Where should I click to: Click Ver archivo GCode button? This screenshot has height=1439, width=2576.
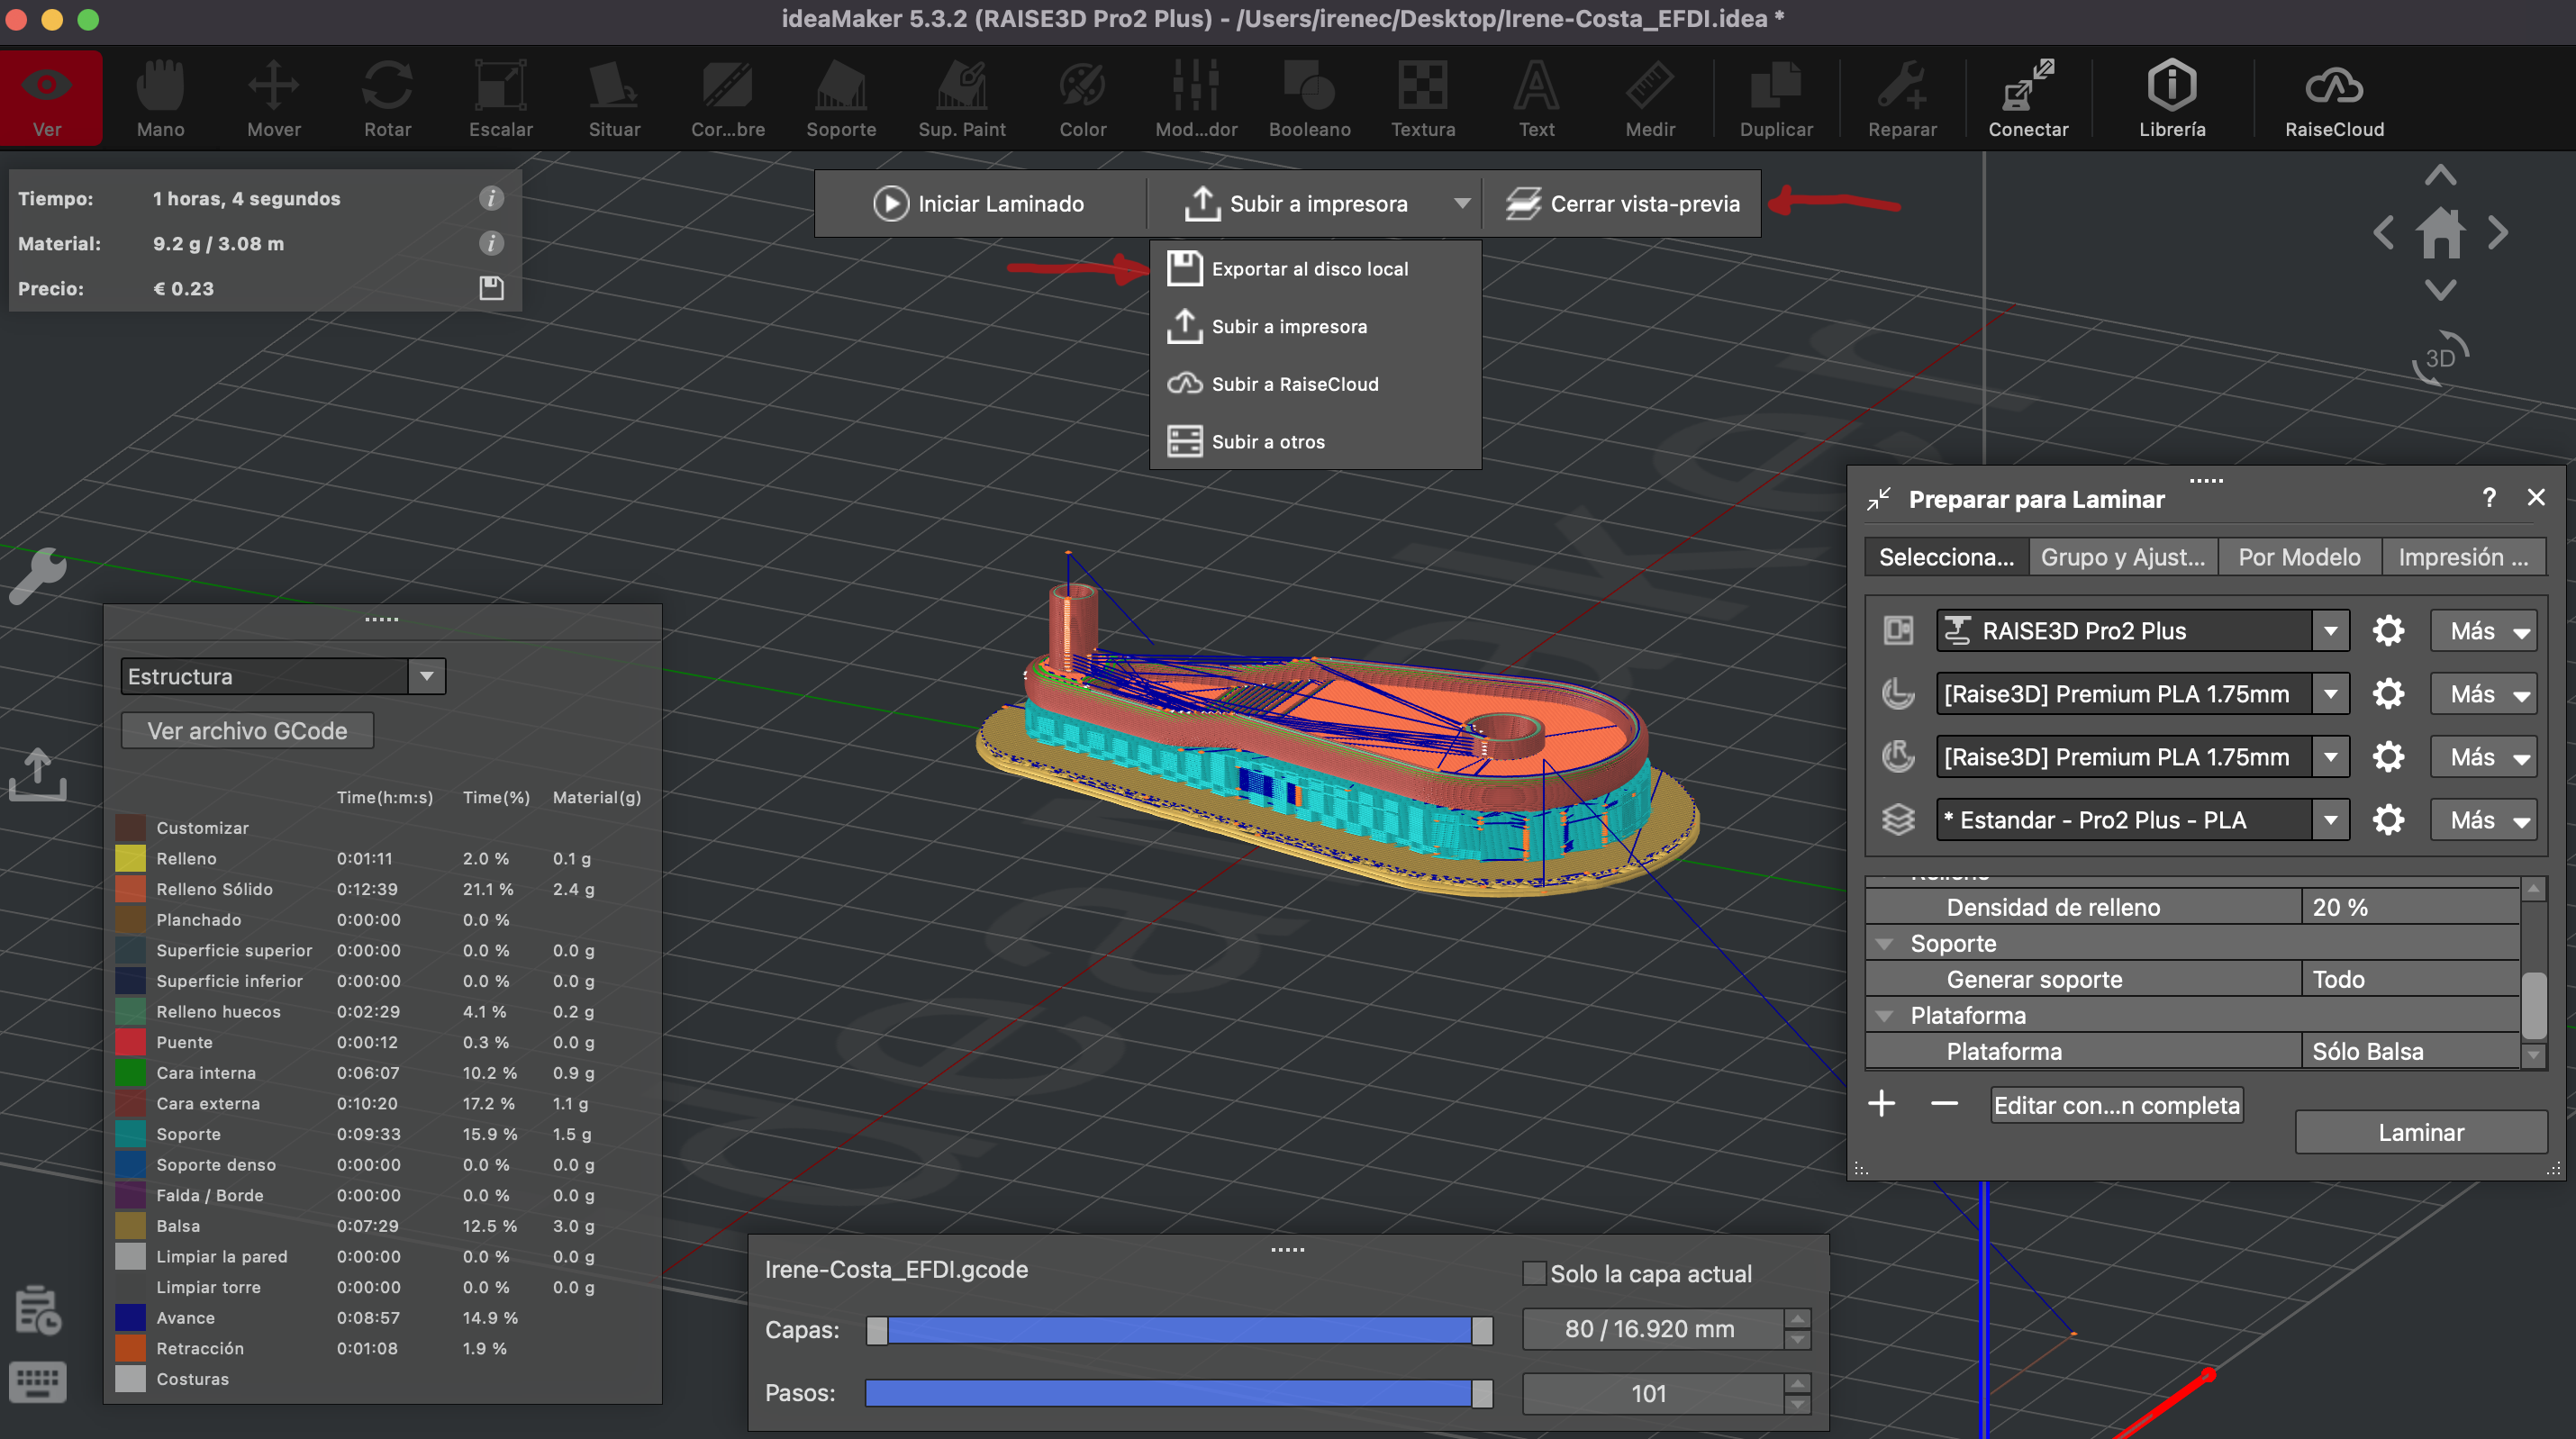(x=247, y=731)
